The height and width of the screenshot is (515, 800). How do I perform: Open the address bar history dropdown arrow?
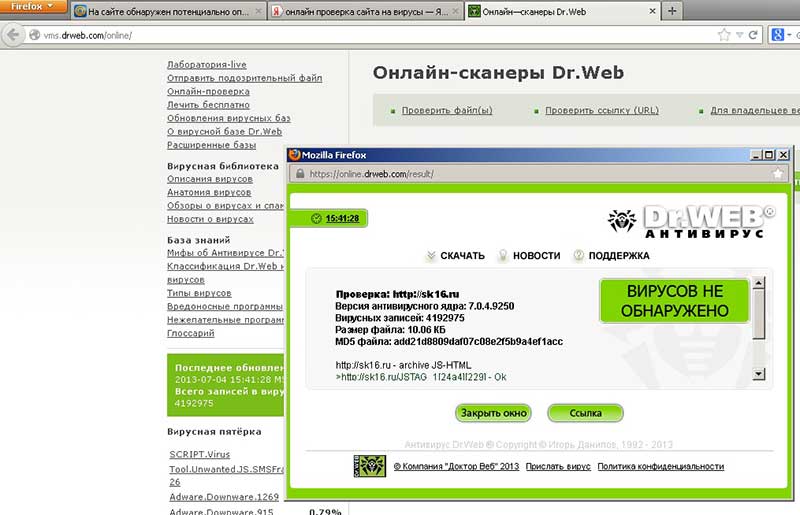pyautogui.click(x=739, y=35)
